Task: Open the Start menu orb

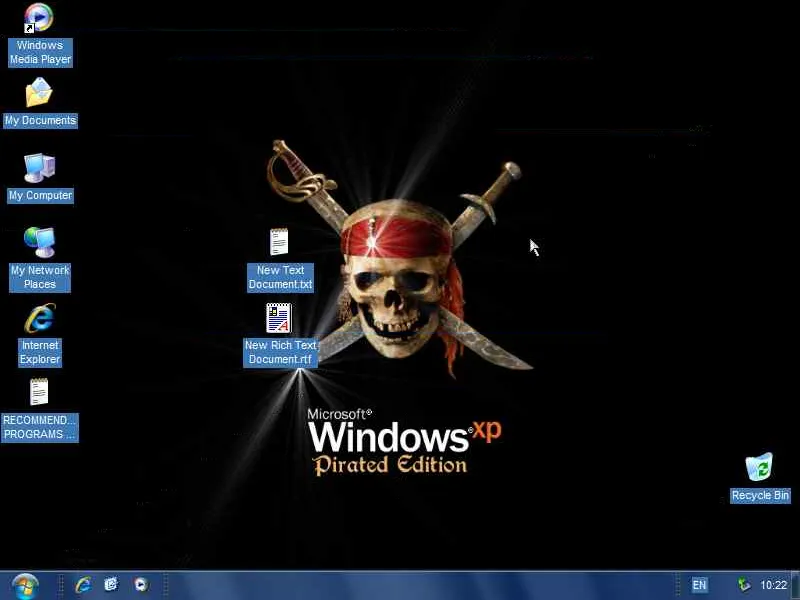Action: (x=25, y=586)
